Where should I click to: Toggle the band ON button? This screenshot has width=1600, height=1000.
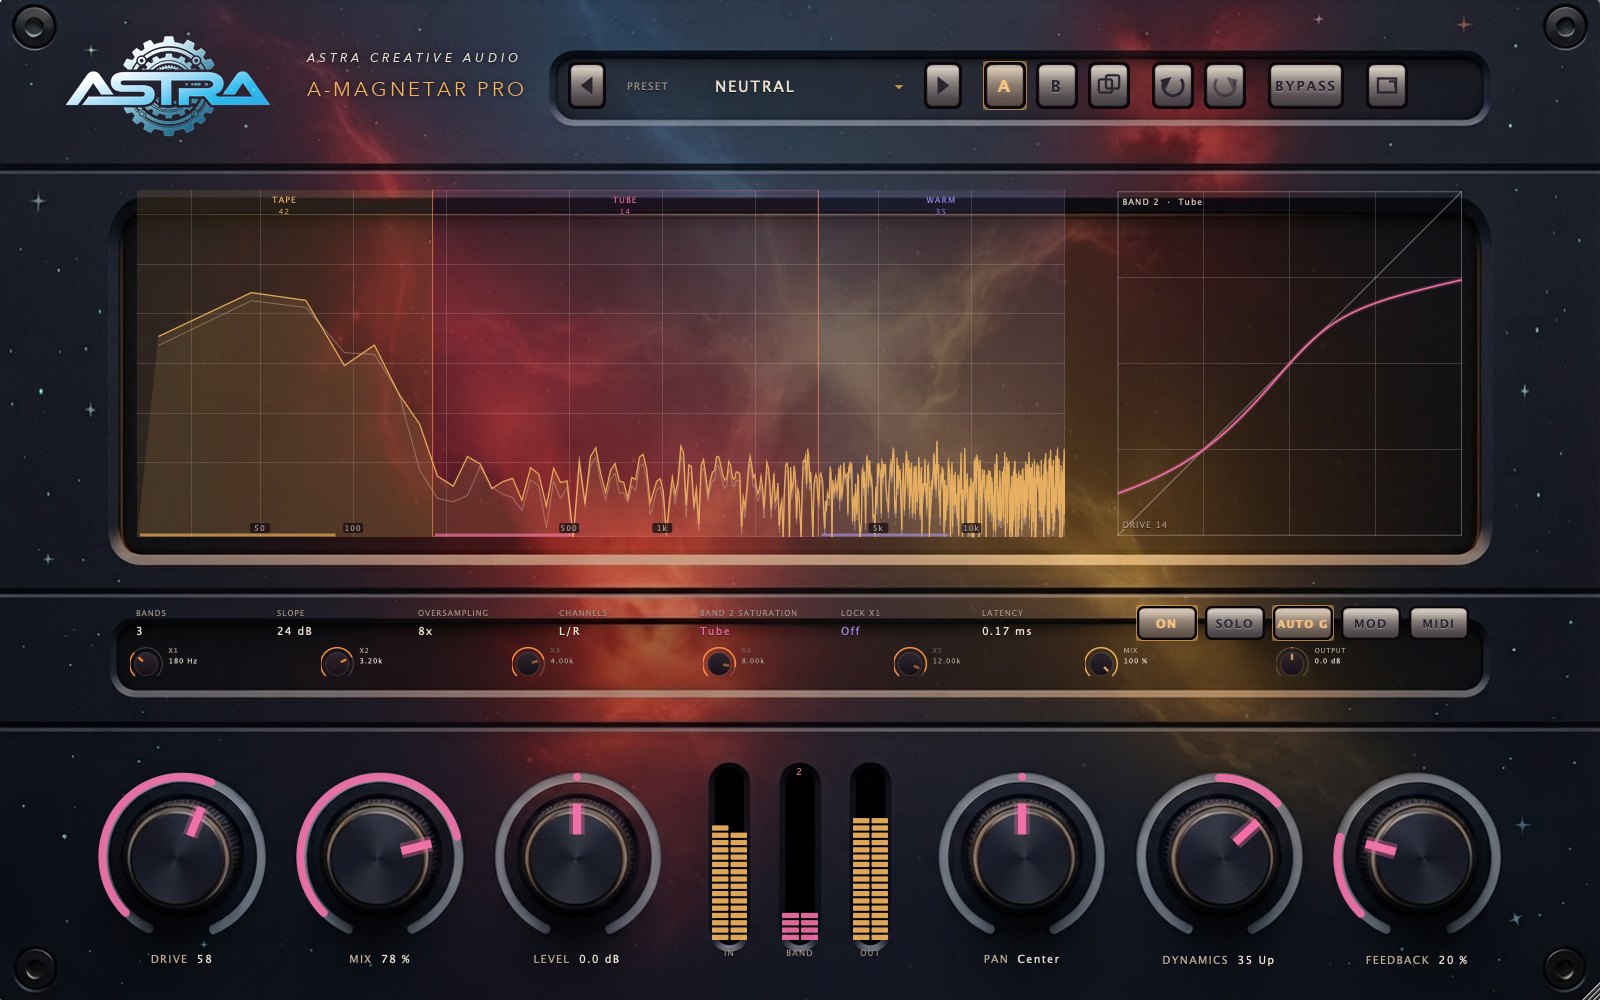pyautogui.click(x=1166, y=623)
